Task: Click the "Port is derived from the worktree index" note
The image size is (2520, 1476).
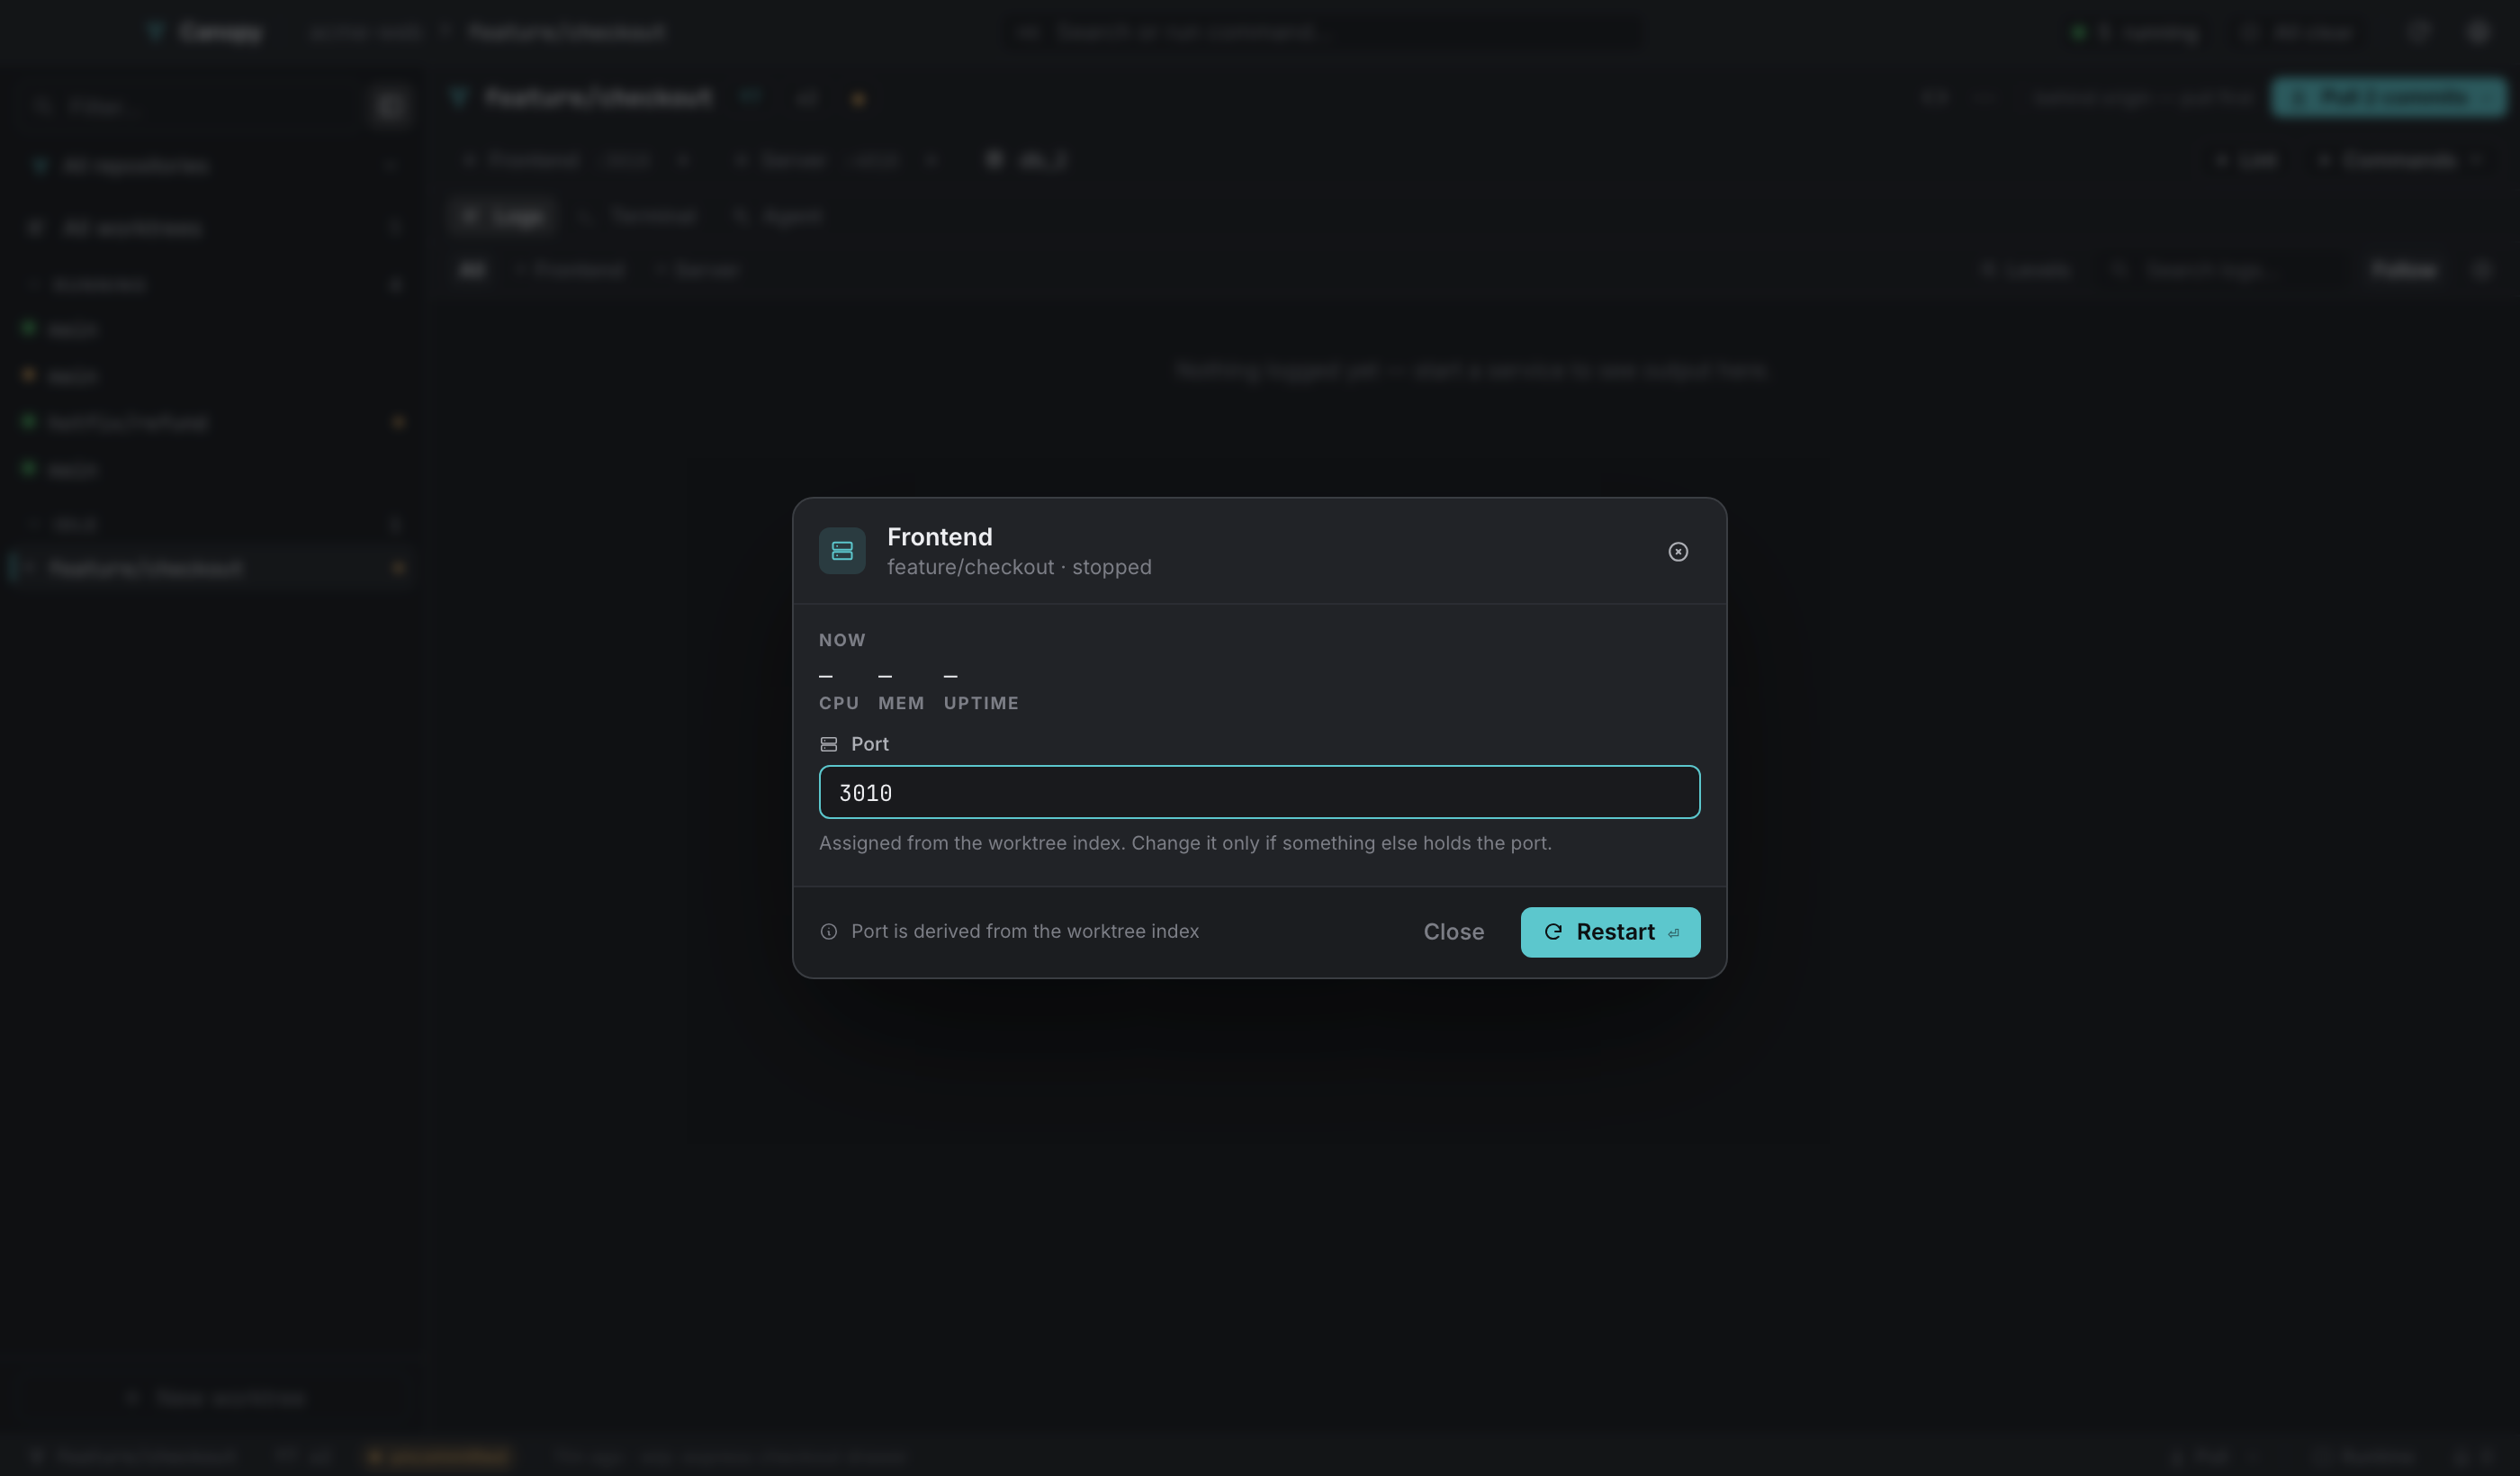Action: 1025,931
